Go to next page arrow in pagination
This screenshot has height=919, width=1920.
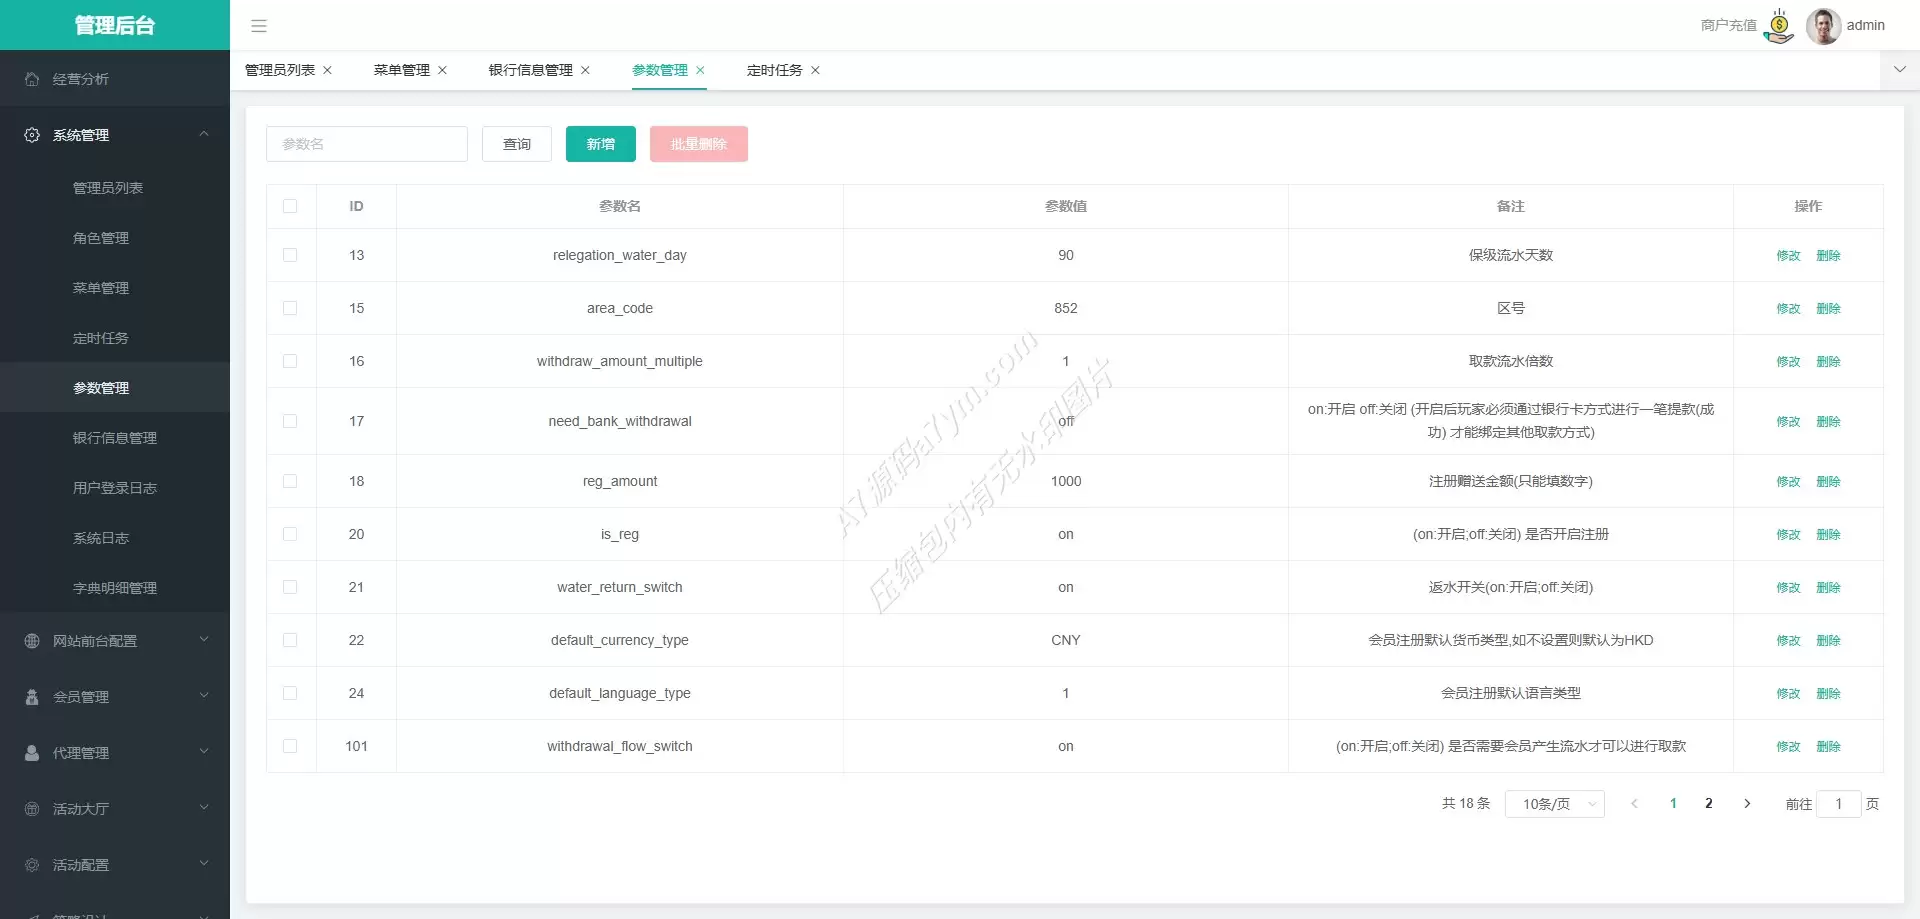click(x=1747, y=804)
